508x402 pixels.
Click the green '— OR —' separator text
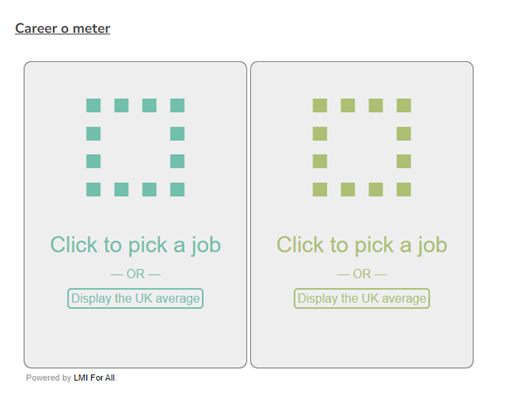(362, 274)
